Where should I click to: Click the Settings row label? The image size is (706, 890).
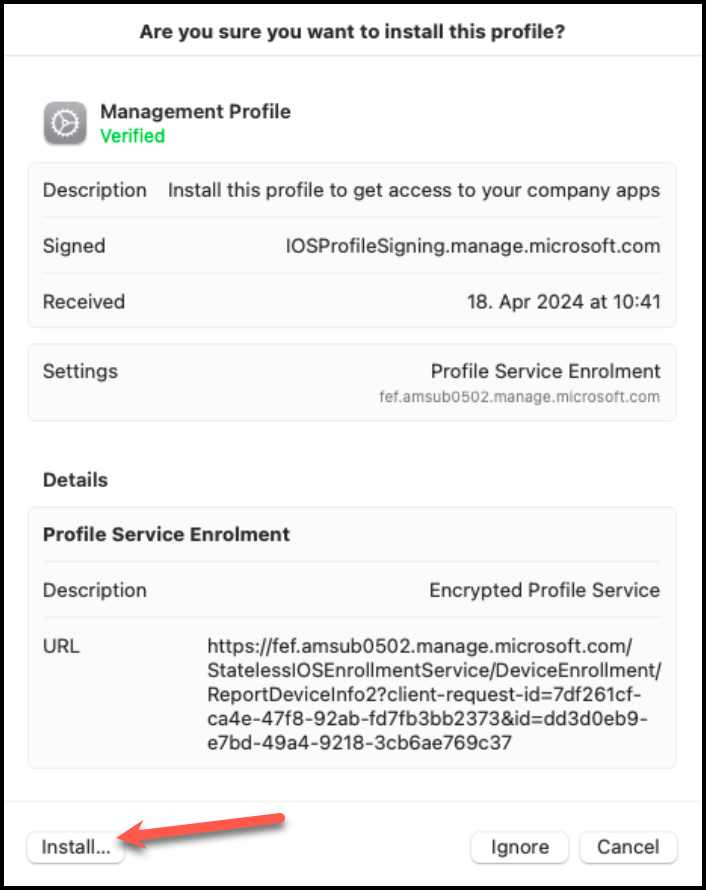click(80, 371)
